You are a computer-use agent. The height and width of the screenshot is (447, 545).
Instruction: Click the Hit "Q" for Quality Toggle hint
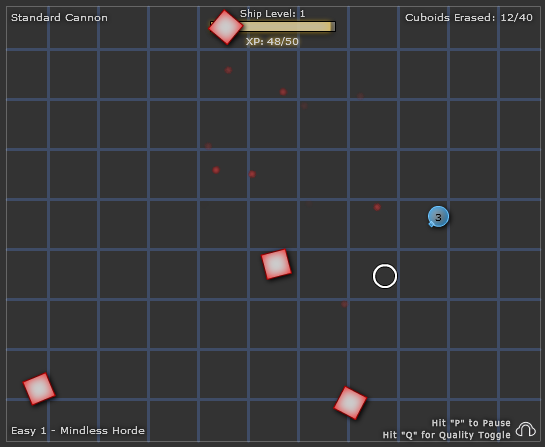(447, 435)
